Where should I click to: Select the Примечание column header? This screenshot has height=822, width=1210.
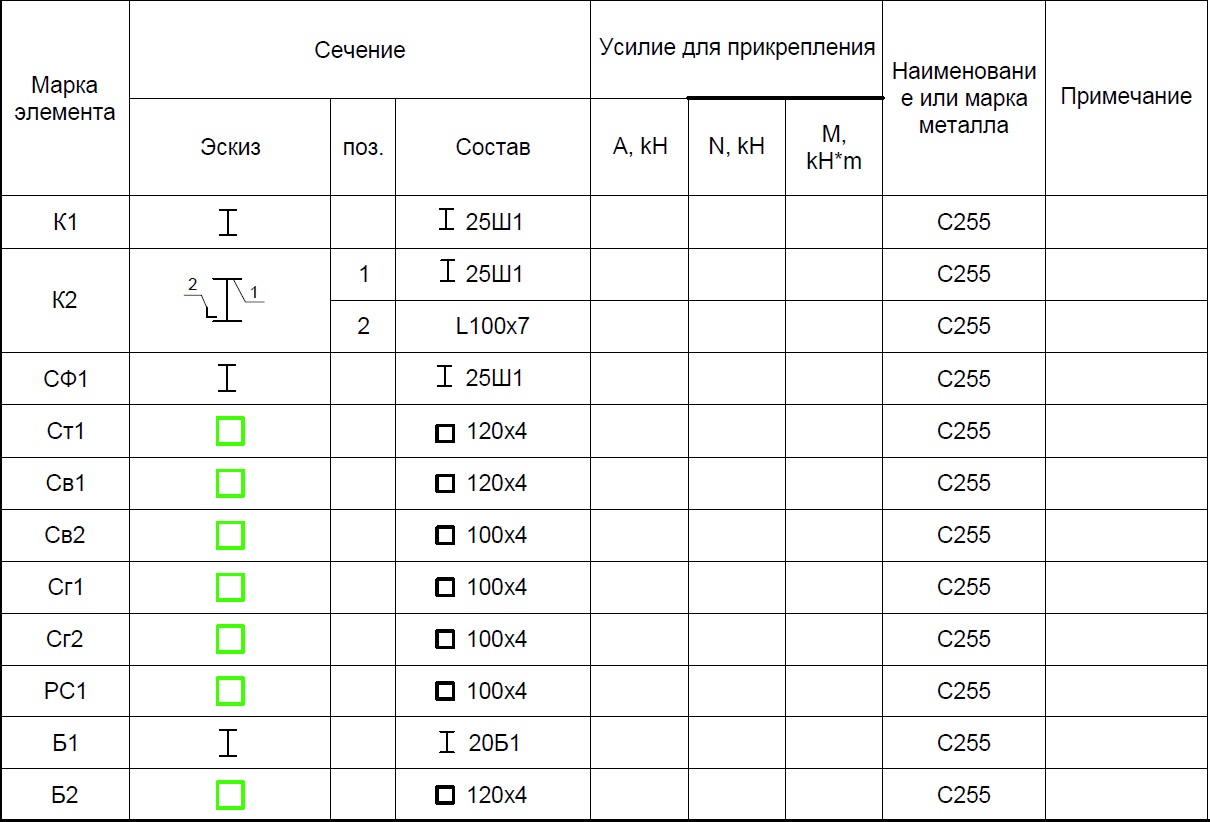click(1126, 97)
